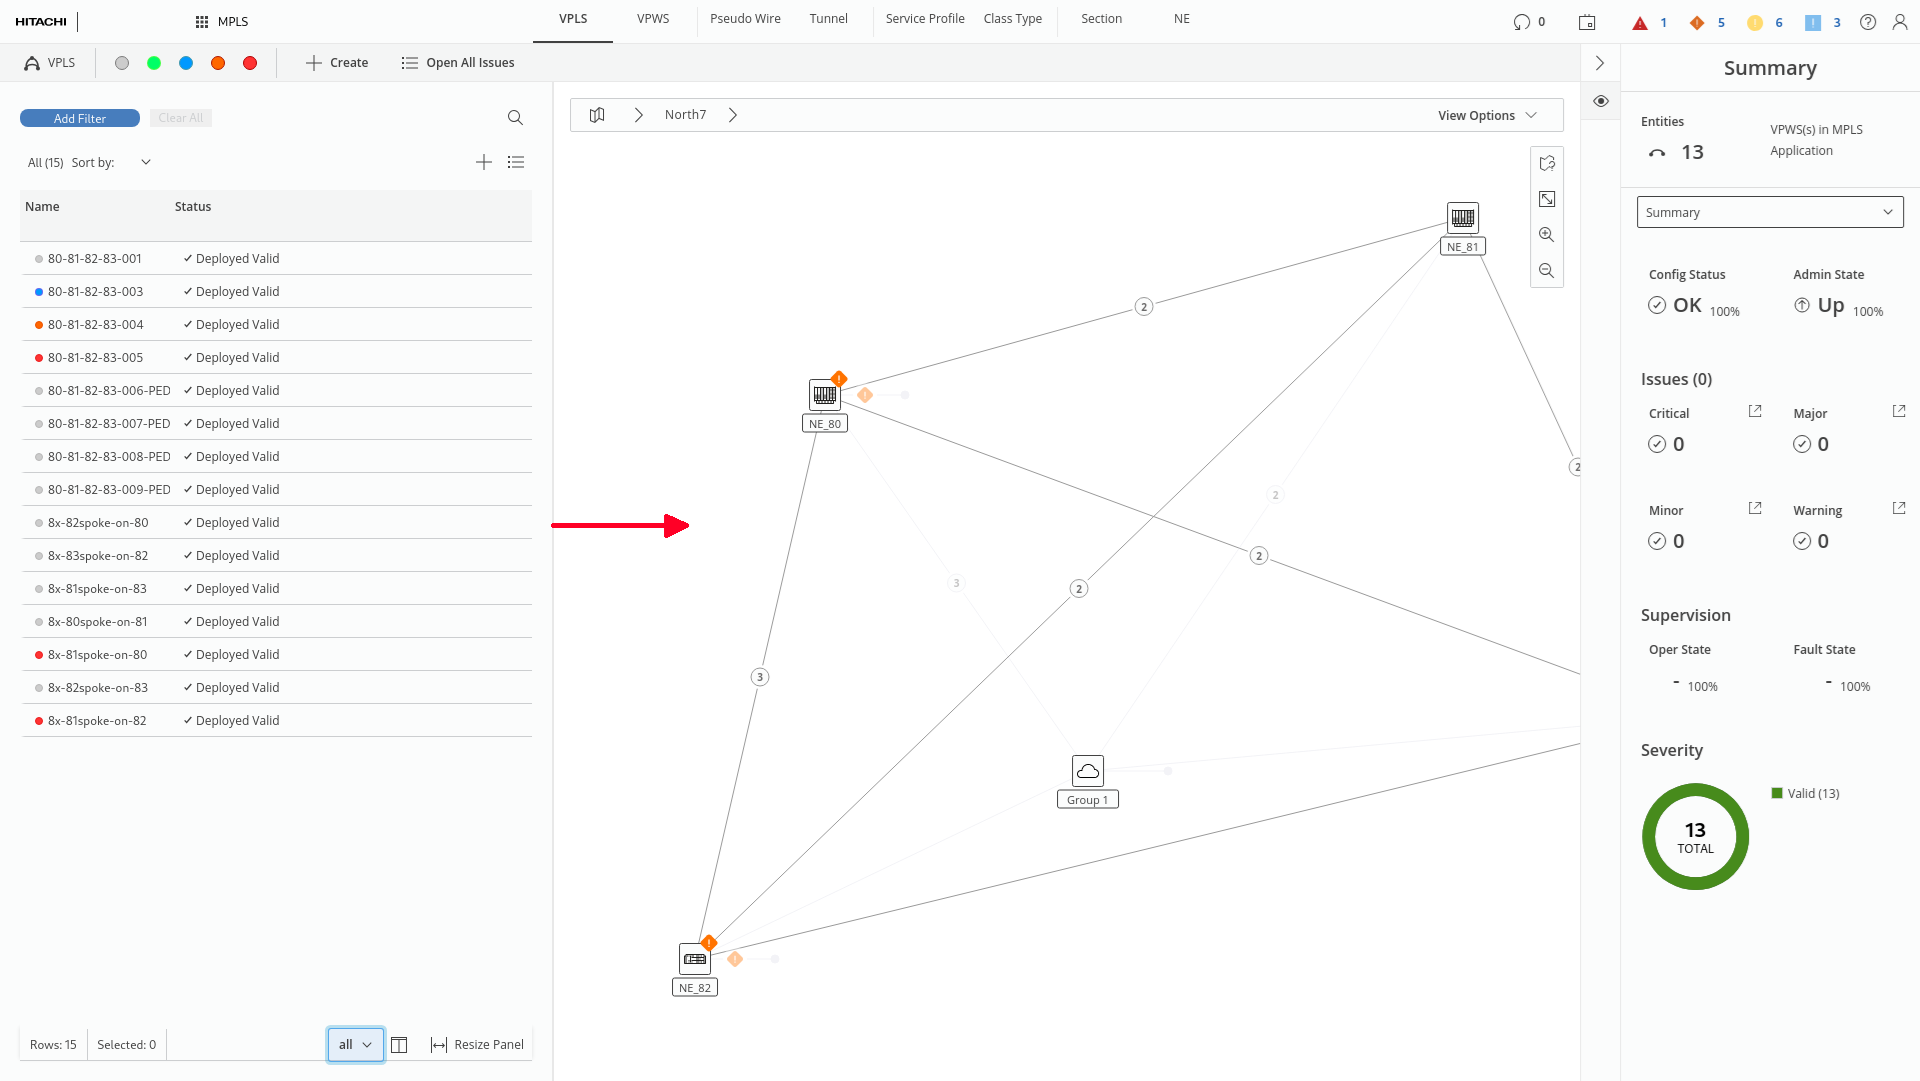Expand the View Options dropdown
Image resolution: width=1920 pixels, height=1081 pixels.
coord(1487,115)
